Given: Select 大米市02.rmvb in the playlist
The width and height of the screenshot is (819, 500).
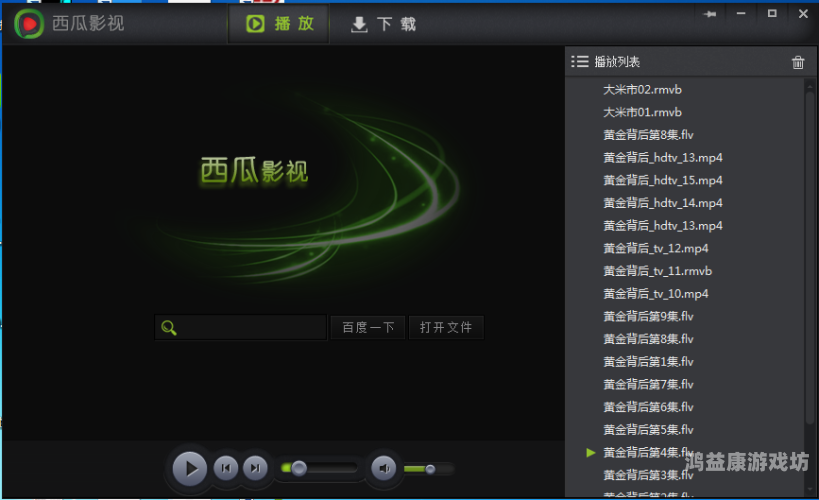Looking at the screenshot, I should tap(642, 90).
